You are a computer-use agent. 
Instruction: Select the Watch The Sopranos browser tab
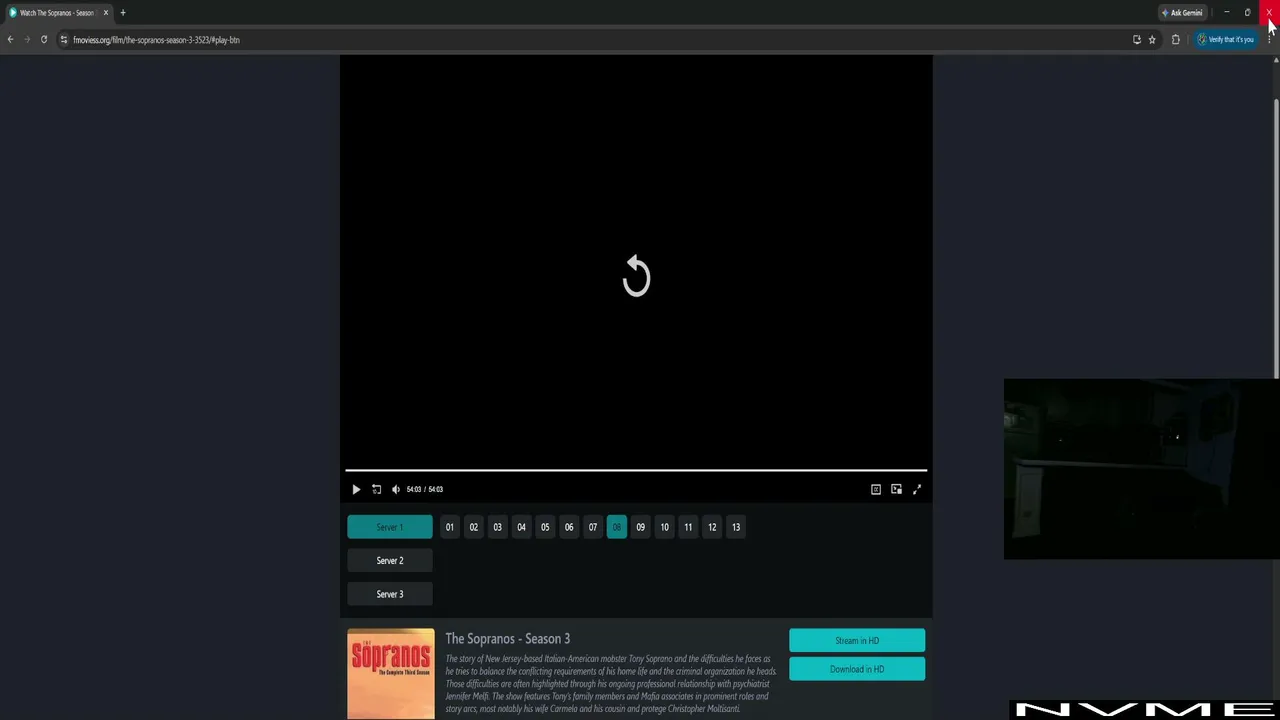coord(58,13)
